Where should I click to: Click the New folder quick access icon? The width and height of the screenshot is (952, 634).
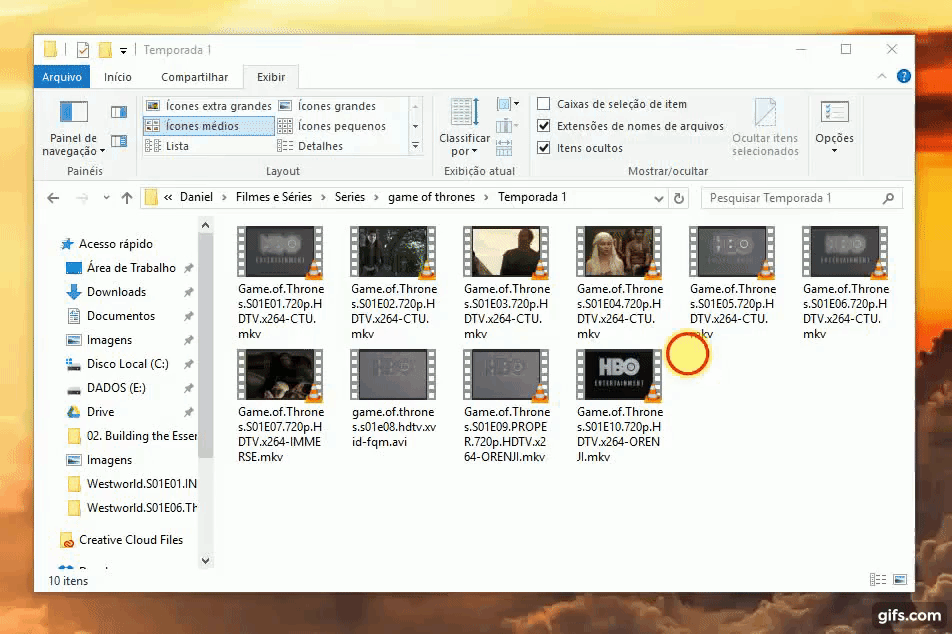[x=105, y=50]
